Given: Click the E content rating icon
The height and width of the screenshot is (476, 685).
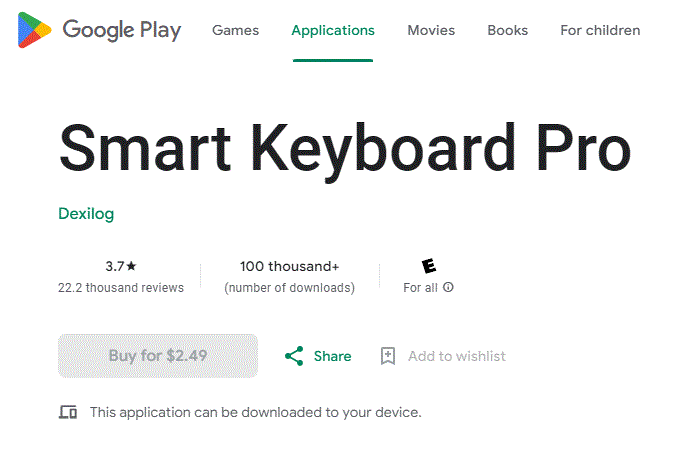Looking at the screenshot, I should pos(429,266).
